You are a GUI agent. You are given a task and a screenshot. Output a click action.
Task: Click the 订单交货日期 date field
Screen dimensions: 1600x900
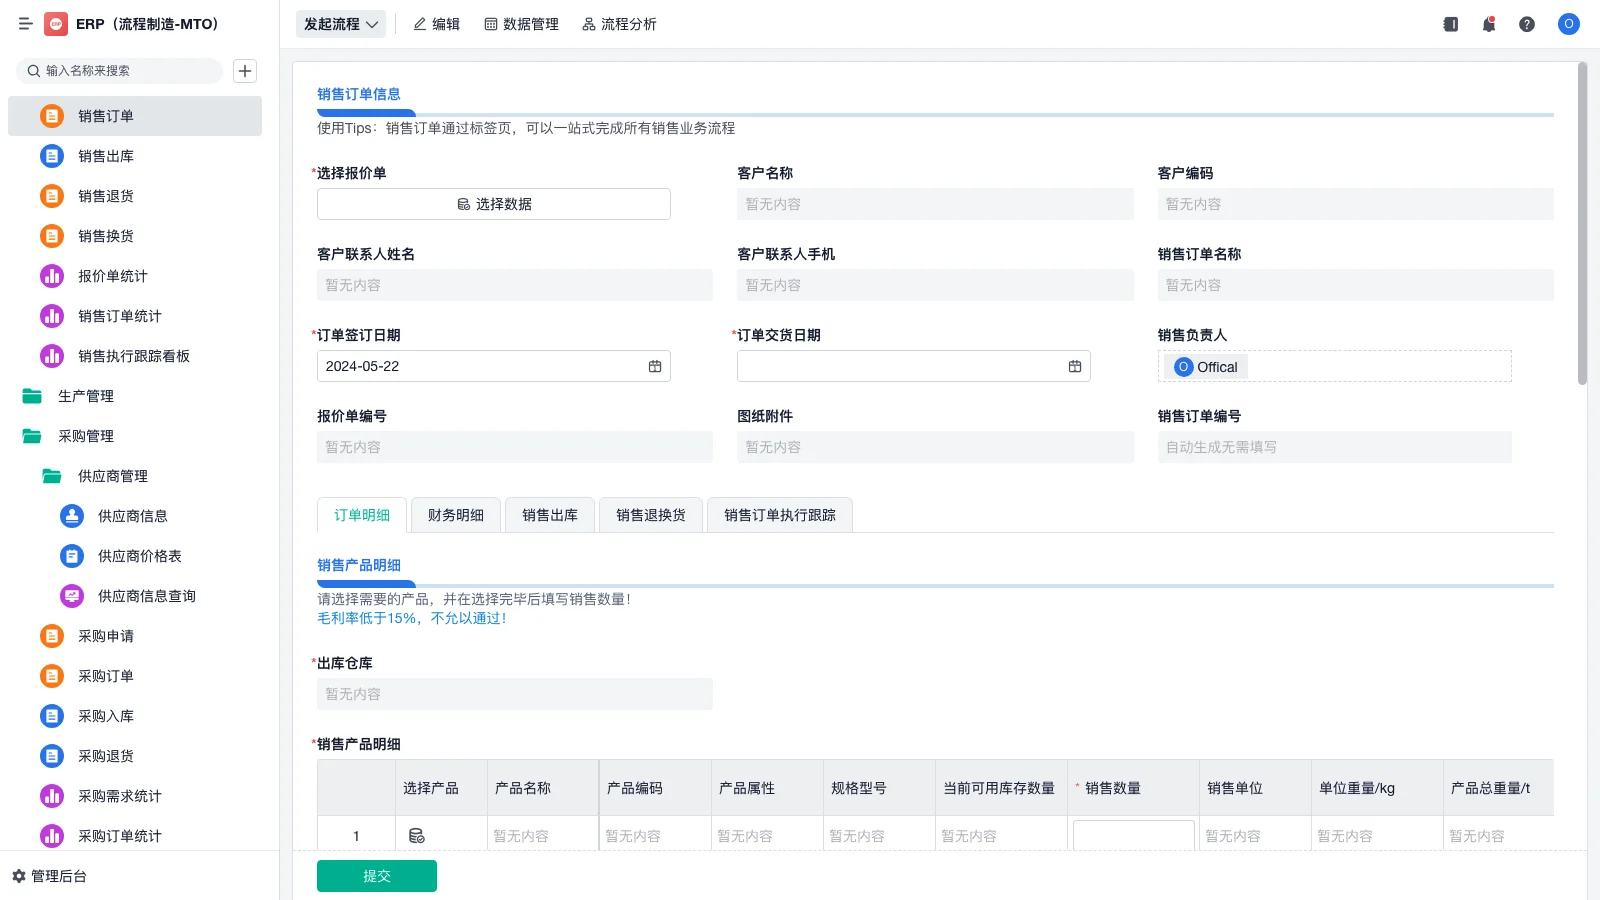914,366
